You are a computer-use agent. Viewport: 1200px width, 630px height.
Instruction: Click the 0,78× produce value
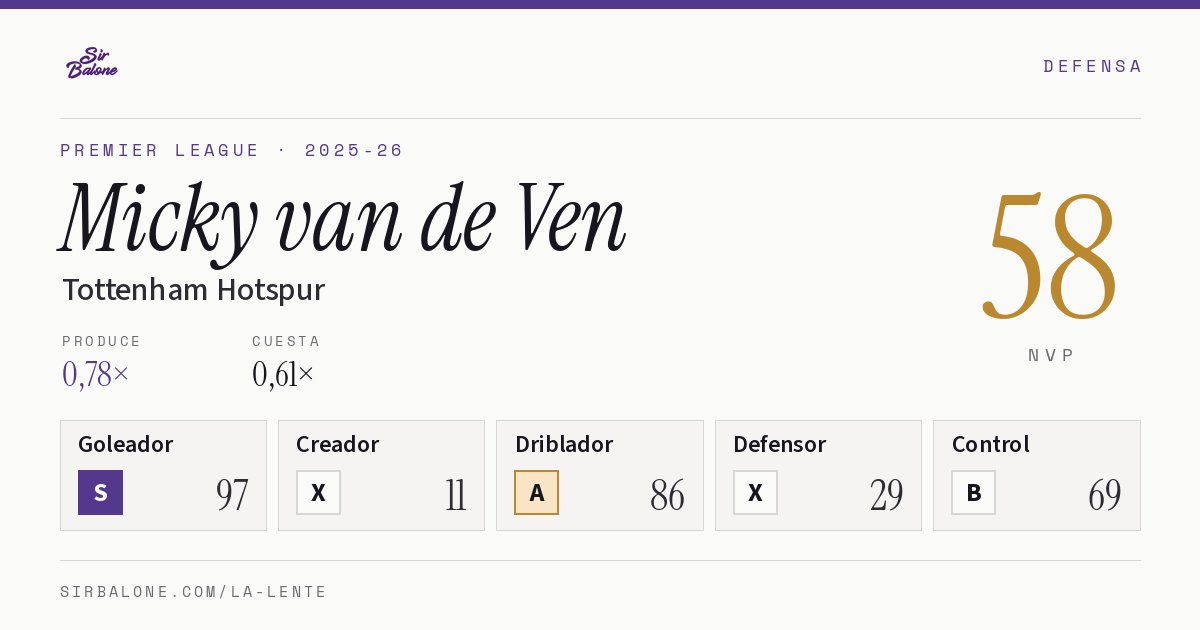click(x=95, y=374)
